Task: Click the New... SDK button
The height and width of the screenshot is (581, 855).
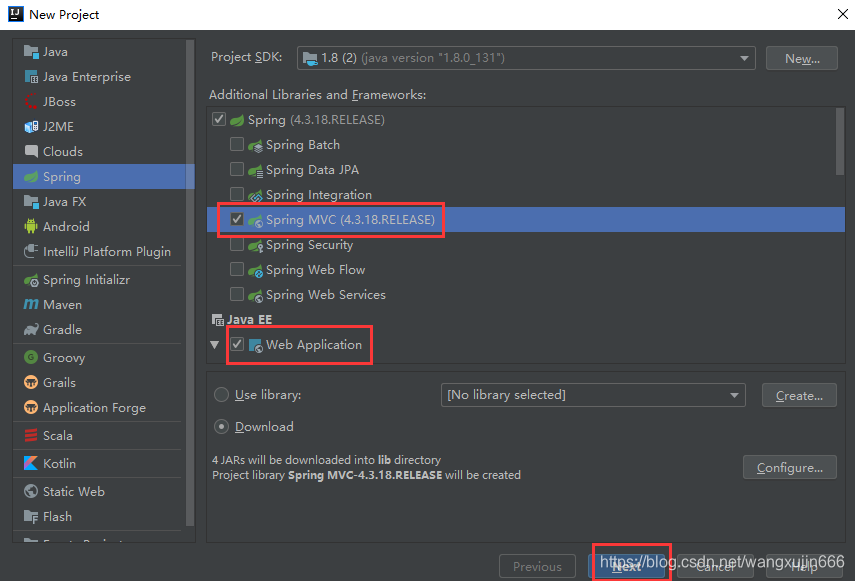Action: click(802, 58)
